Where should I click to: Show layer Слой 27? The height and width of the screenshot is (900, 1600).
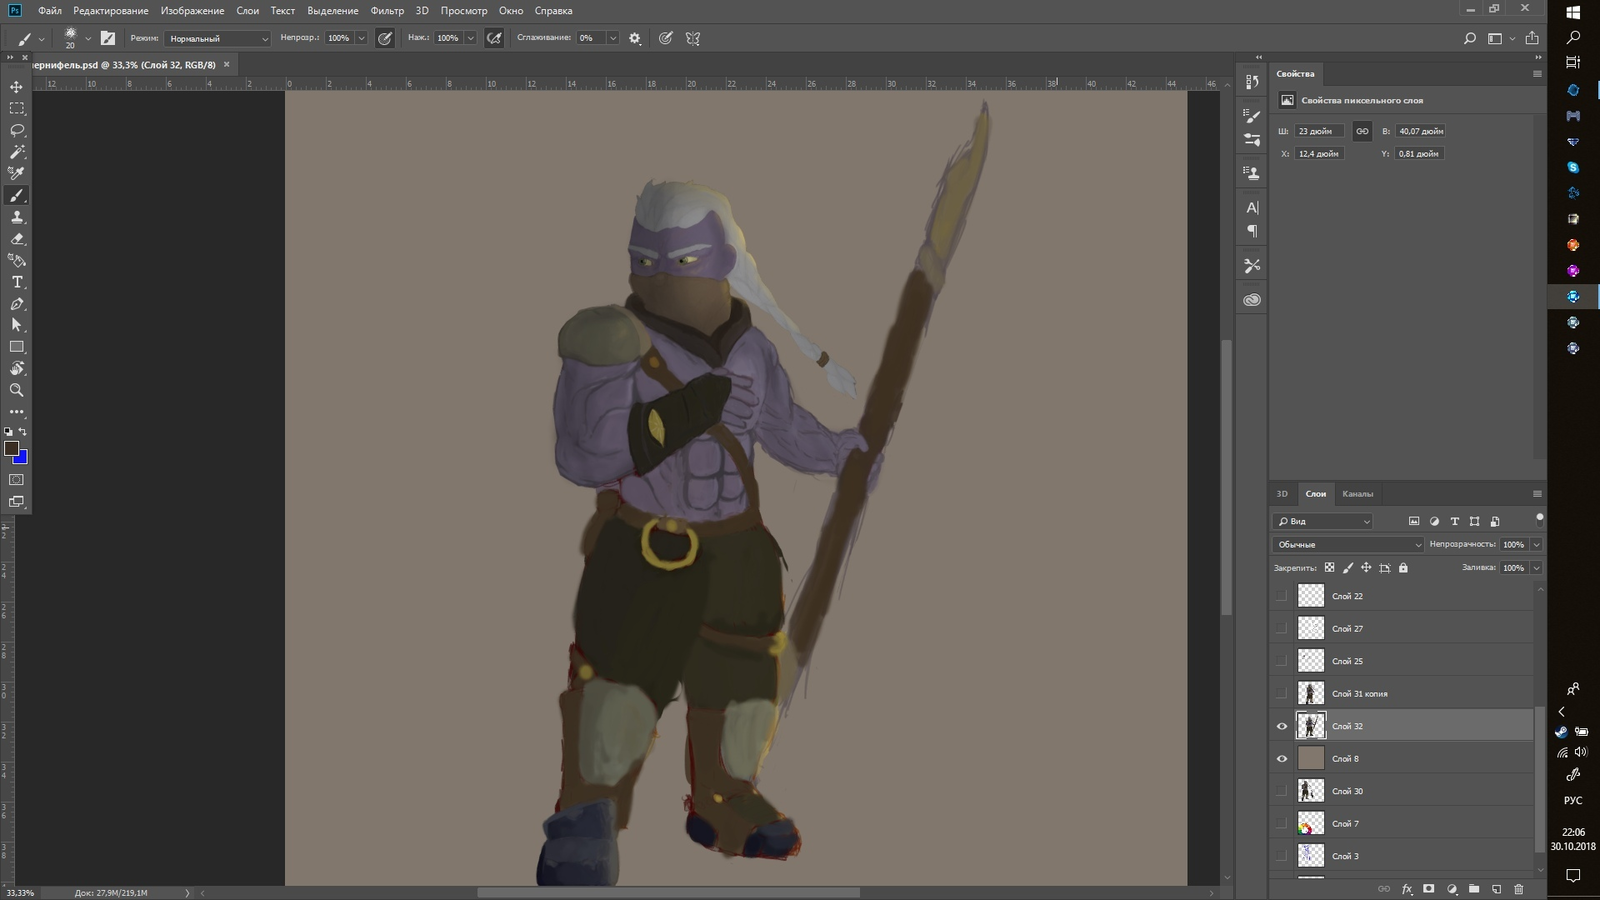click(1282, 629)
